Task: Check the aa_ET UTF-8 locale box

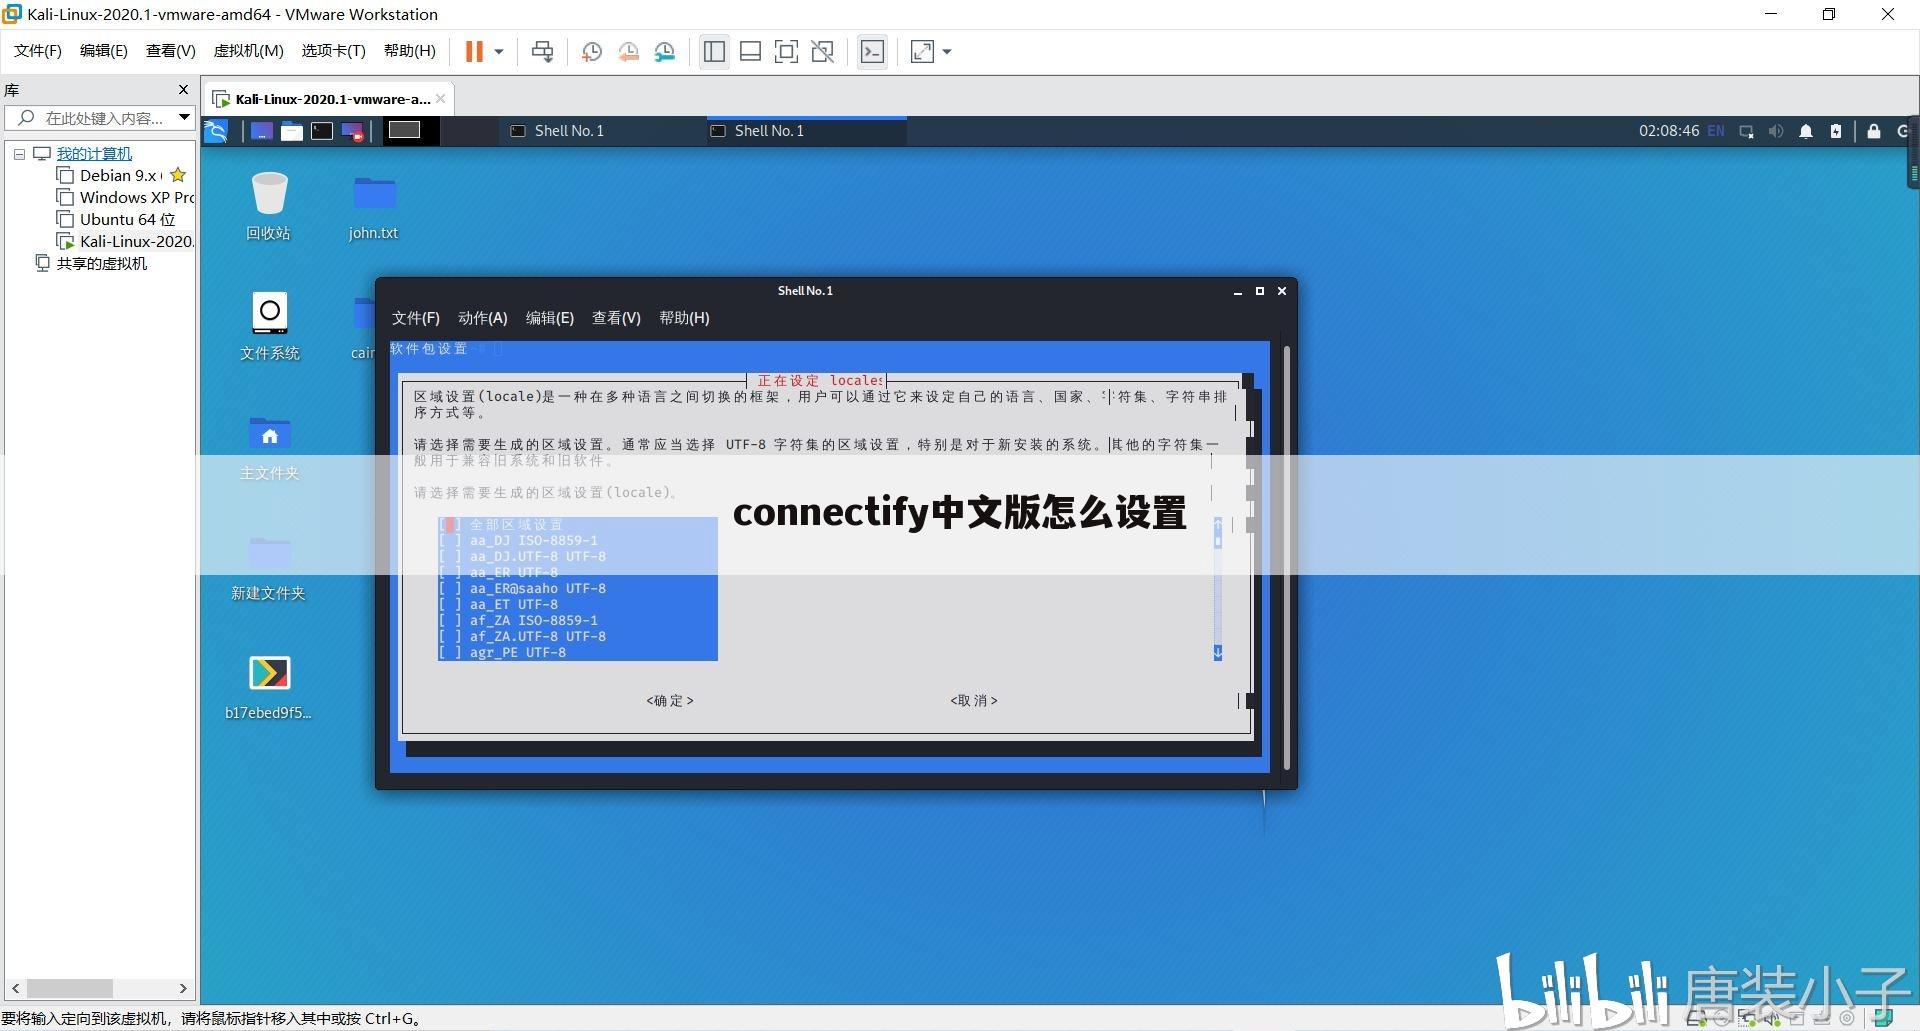Action: click(450, 604)
